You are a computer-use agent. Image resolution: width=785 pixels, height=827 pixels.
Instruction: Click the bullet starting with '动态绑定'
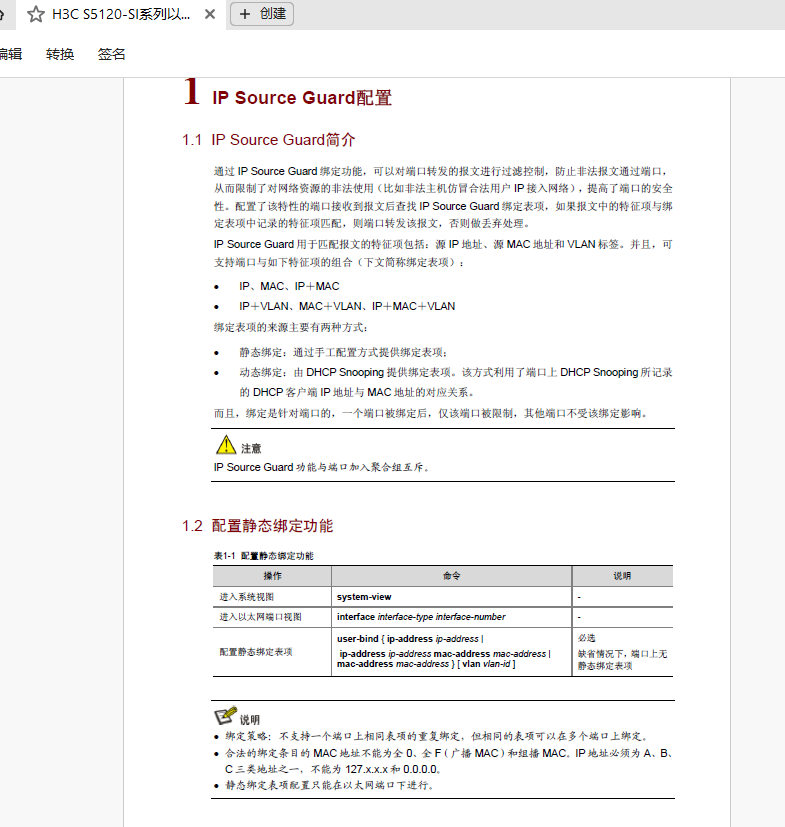tap(456, 382)
